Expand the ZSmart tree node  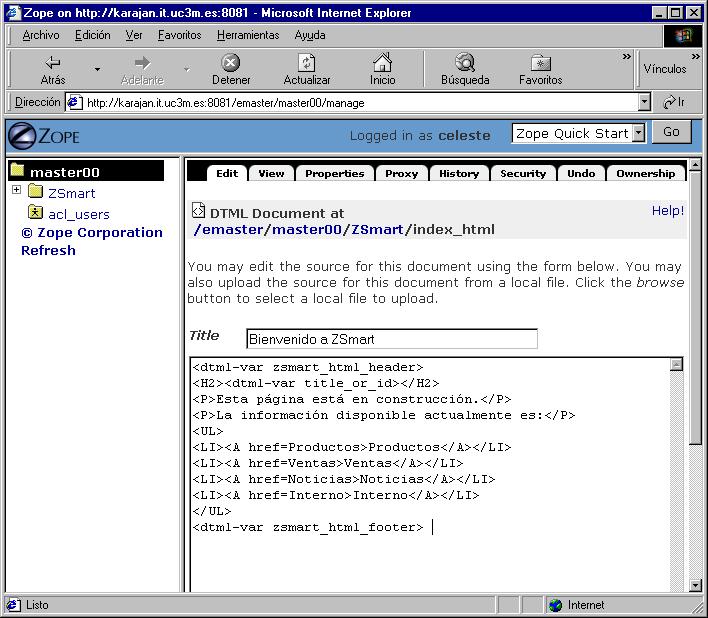16,190
